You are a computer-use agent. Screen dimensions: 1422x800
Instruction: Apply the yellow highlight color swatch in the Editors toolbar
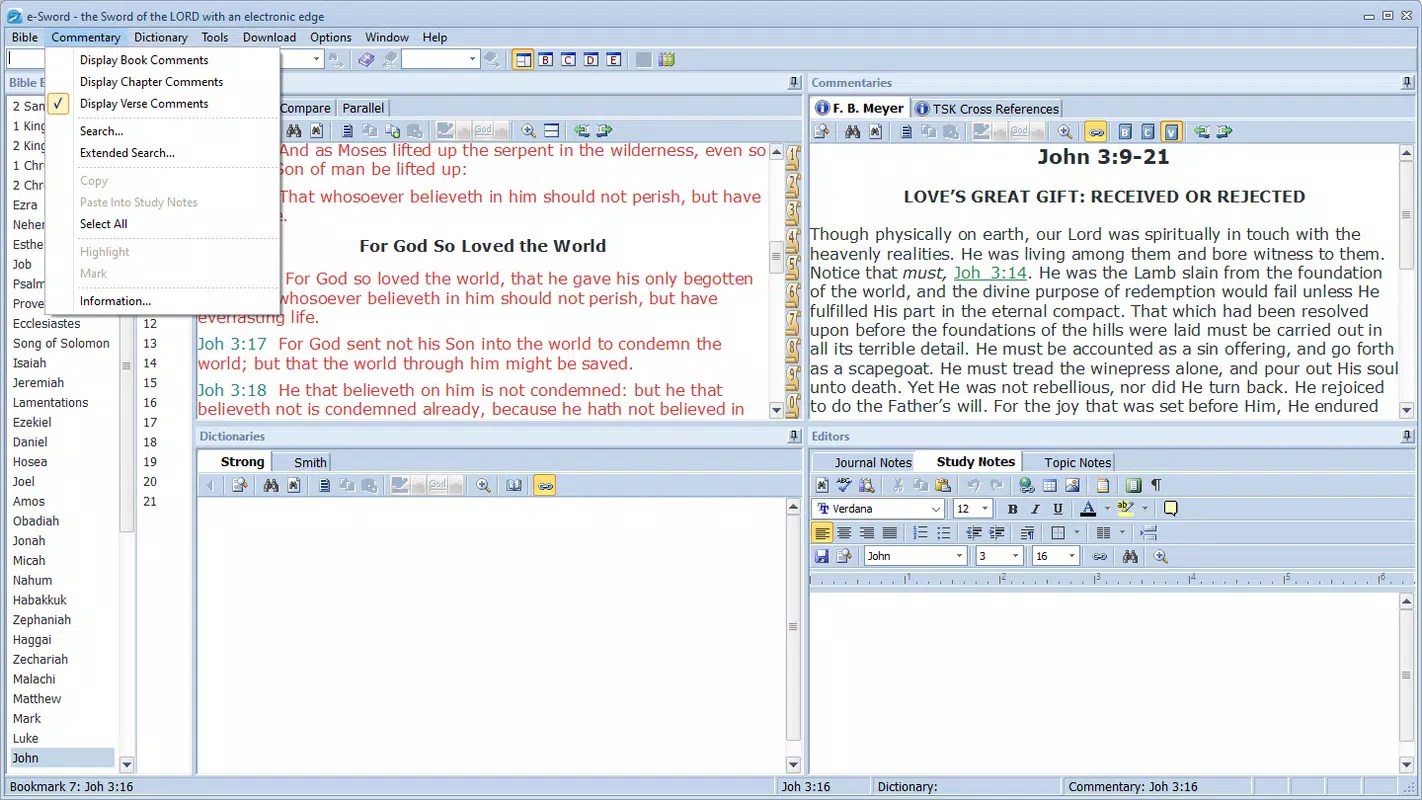pyautogui.click(x=1126, y=509)
